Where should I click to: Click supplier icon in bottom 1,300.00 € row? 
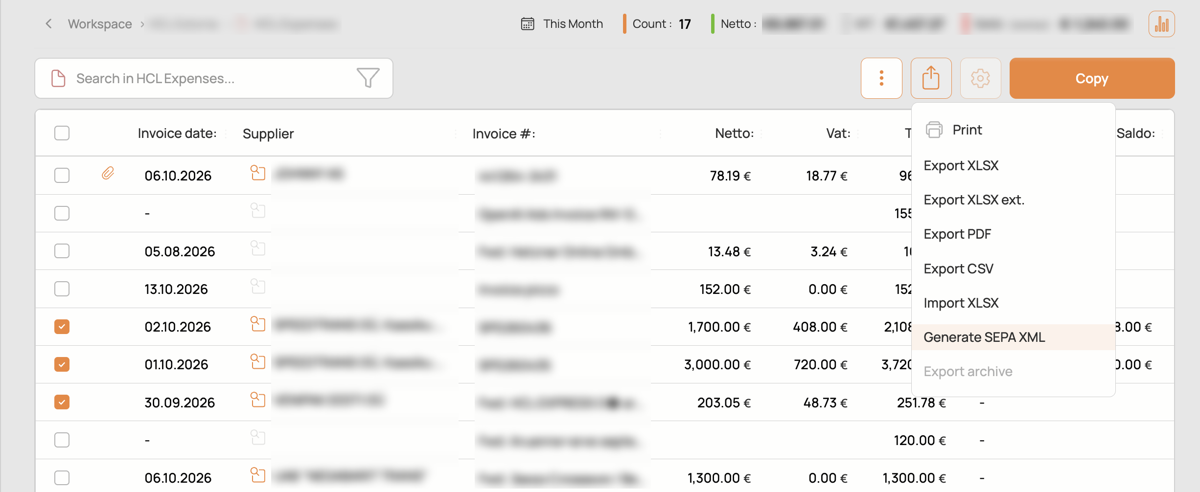[258, 476]
